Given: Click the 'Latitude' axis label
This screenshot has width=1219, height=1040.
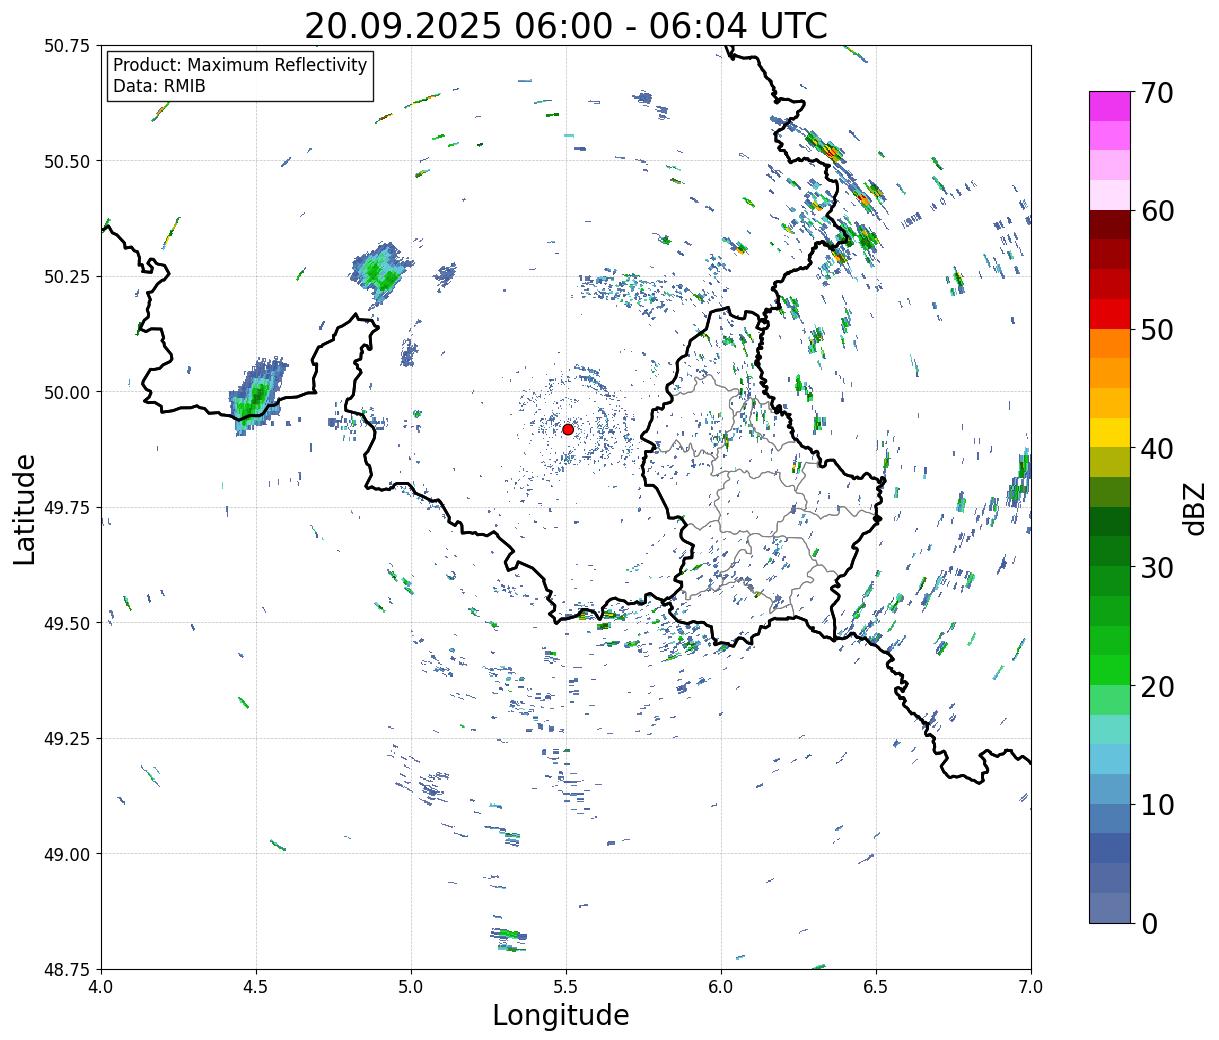Looking at the screenshot, I should tap(25, 508).
